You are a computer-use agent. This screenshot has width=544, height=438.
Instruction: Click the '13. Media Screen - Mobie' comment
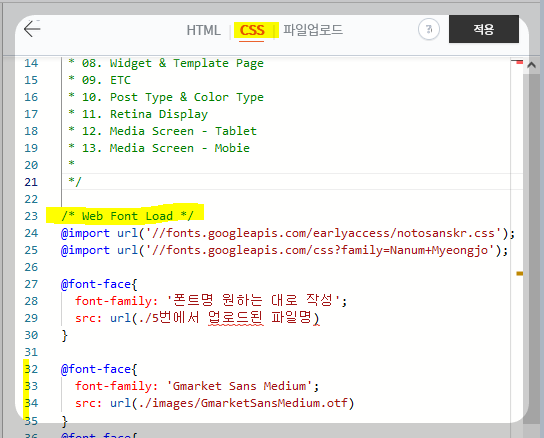(x=159, y=148)
